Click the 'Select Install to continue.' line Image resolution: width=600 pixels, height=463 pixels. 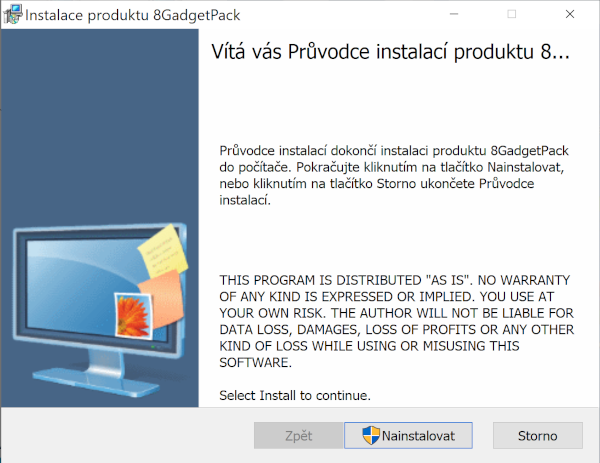295,396
